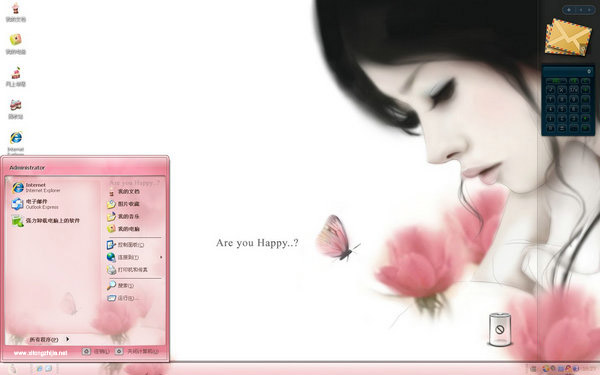Open 我的音乐 in Start menu
600x375 pixels.
[124, 217]
